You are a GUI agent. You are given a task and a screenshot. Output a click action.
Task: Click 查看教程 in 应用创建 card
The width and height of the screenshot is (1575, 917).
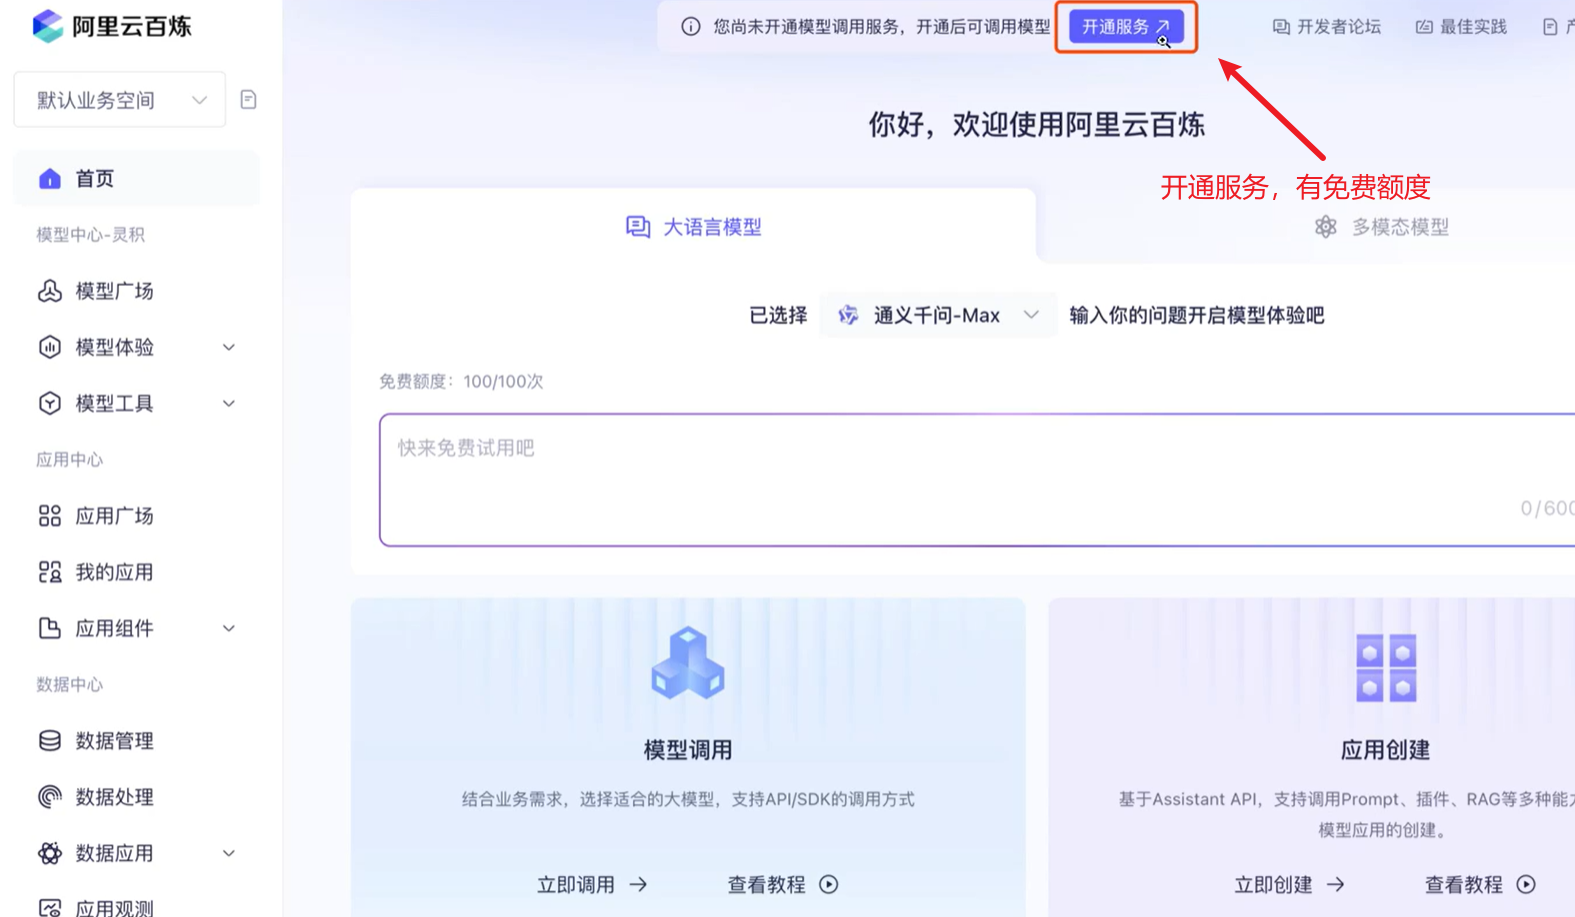coord(1480,884)
